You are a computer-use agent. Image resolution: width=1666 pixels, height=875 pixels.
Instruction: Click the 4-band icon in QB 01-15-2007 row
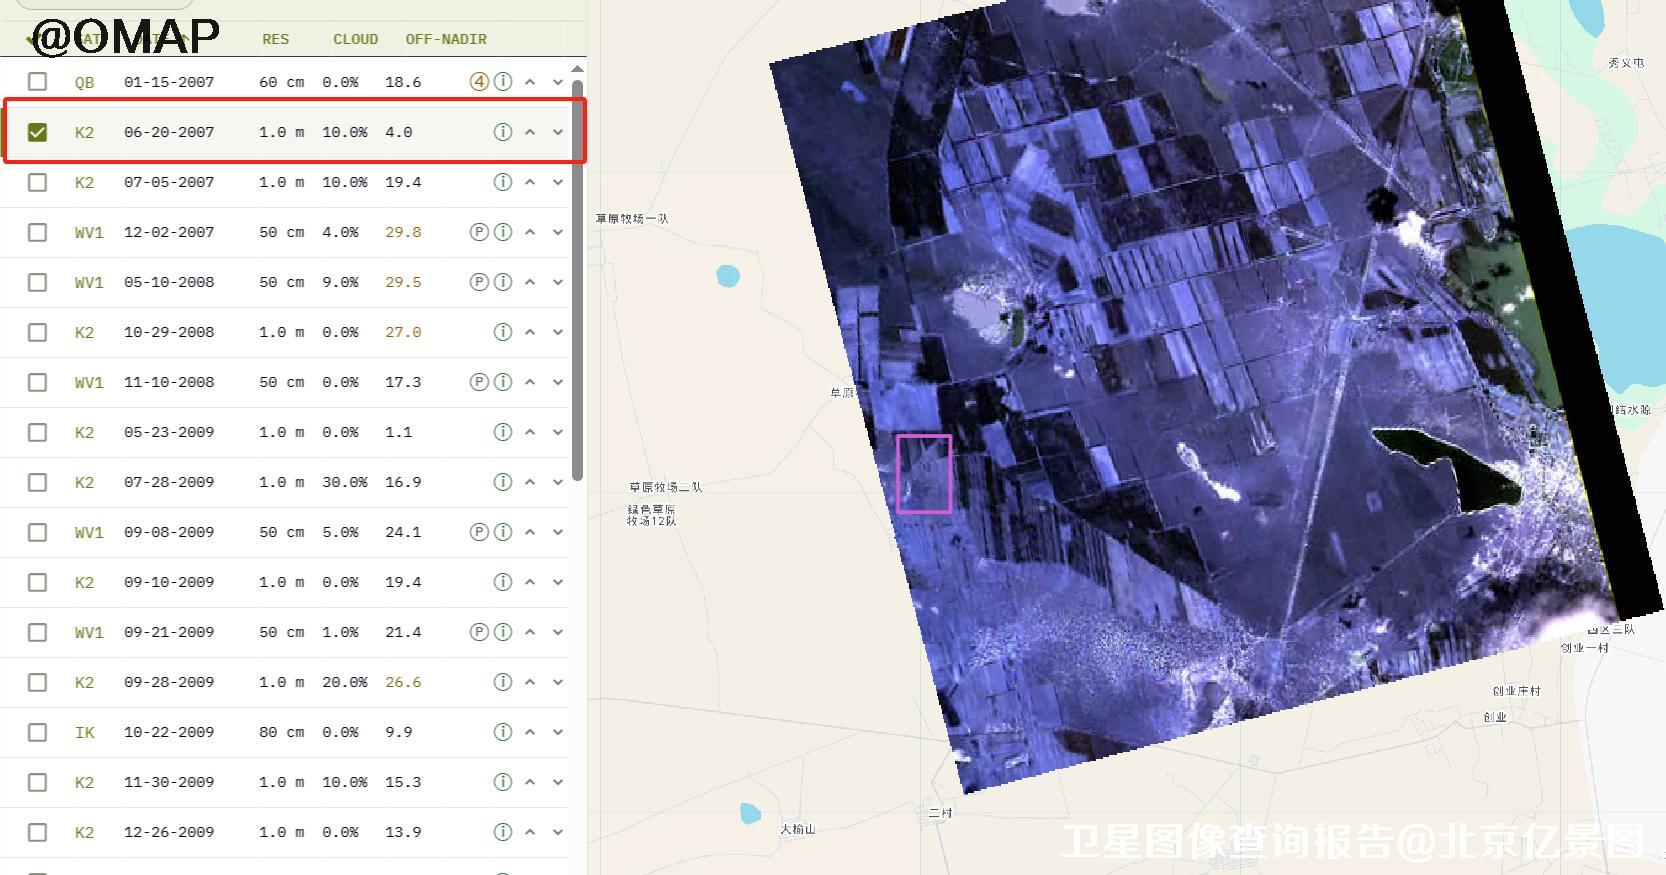tap(479, 82)
